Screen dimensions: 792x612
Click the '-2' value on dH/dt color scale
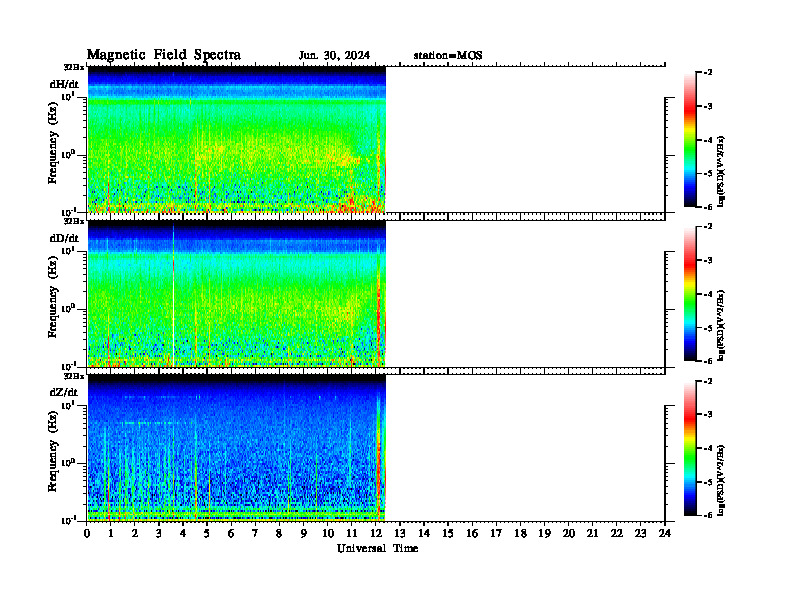708,73
